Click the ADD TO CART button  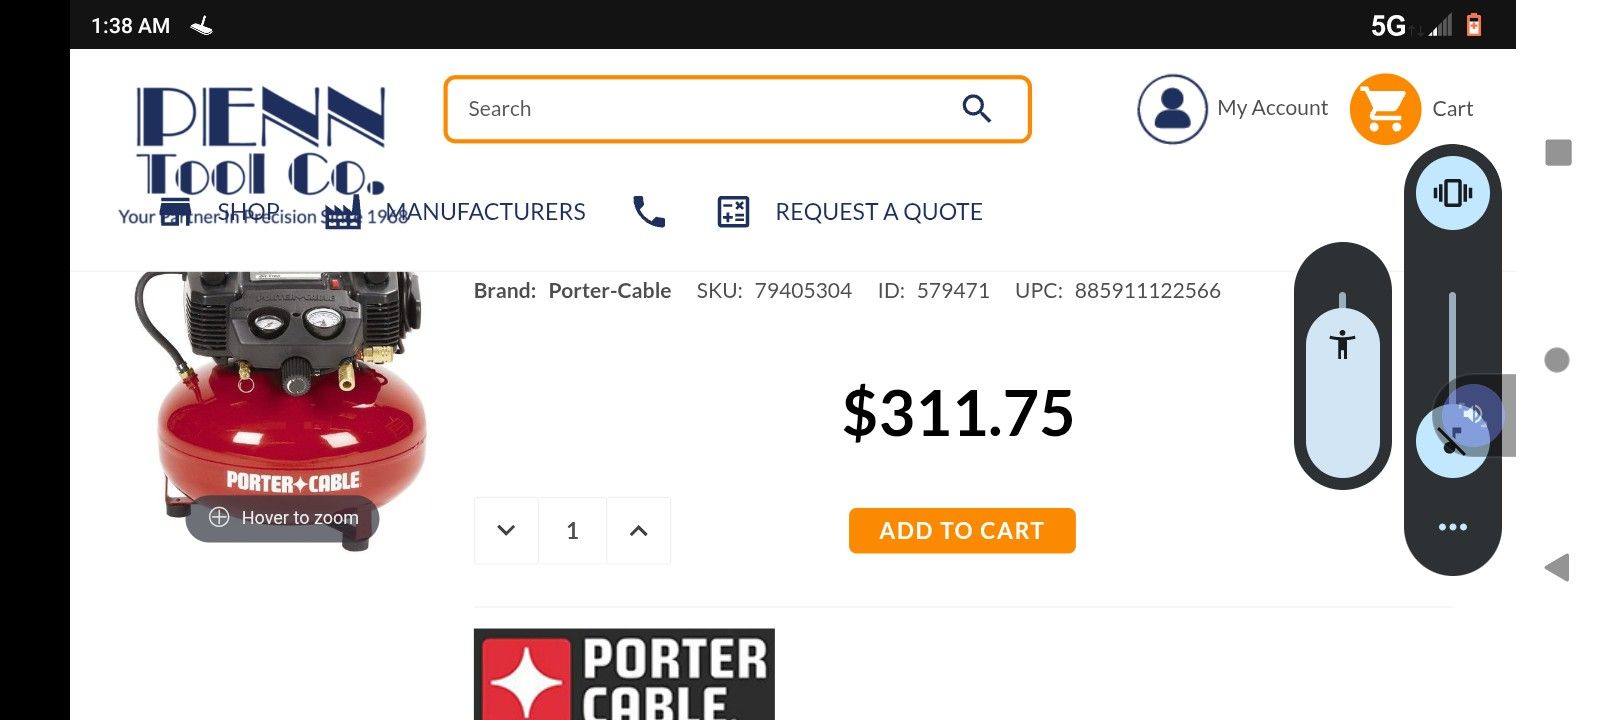click(962, 531)
